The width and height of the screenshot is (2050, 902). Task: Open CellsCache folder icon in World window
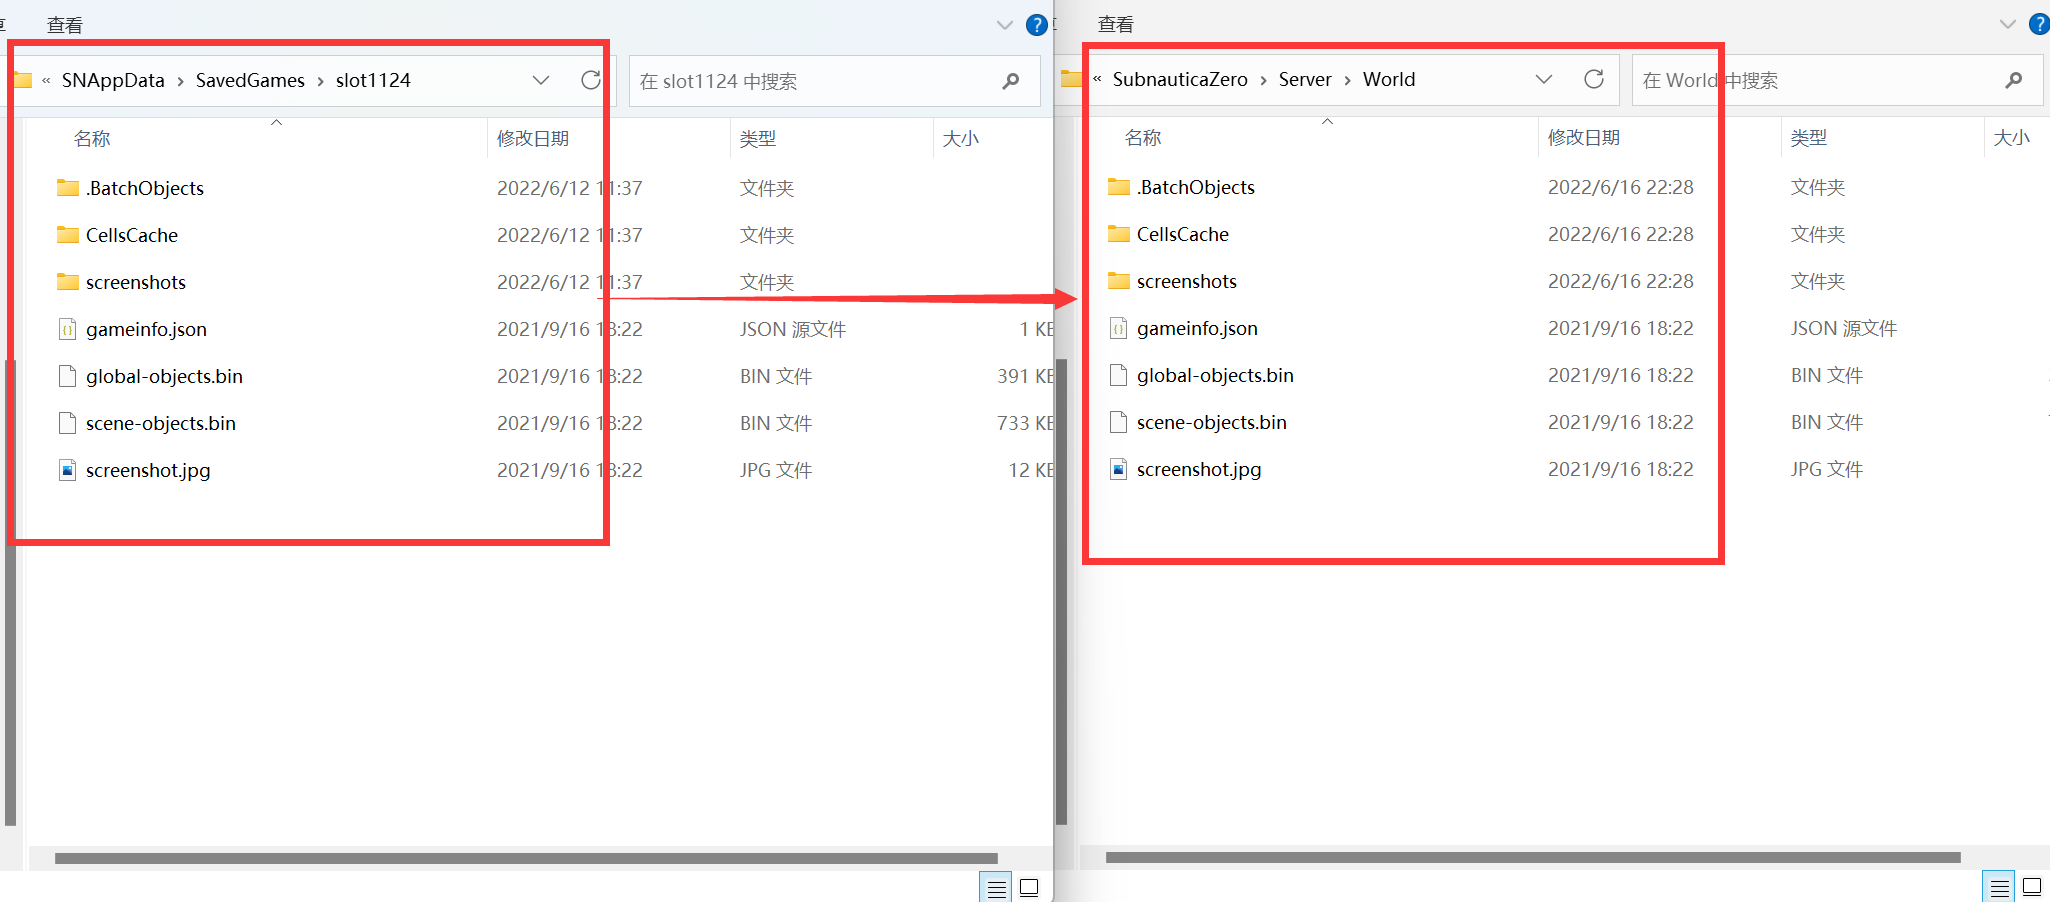pyautogui.click(x=1119, y=234)
